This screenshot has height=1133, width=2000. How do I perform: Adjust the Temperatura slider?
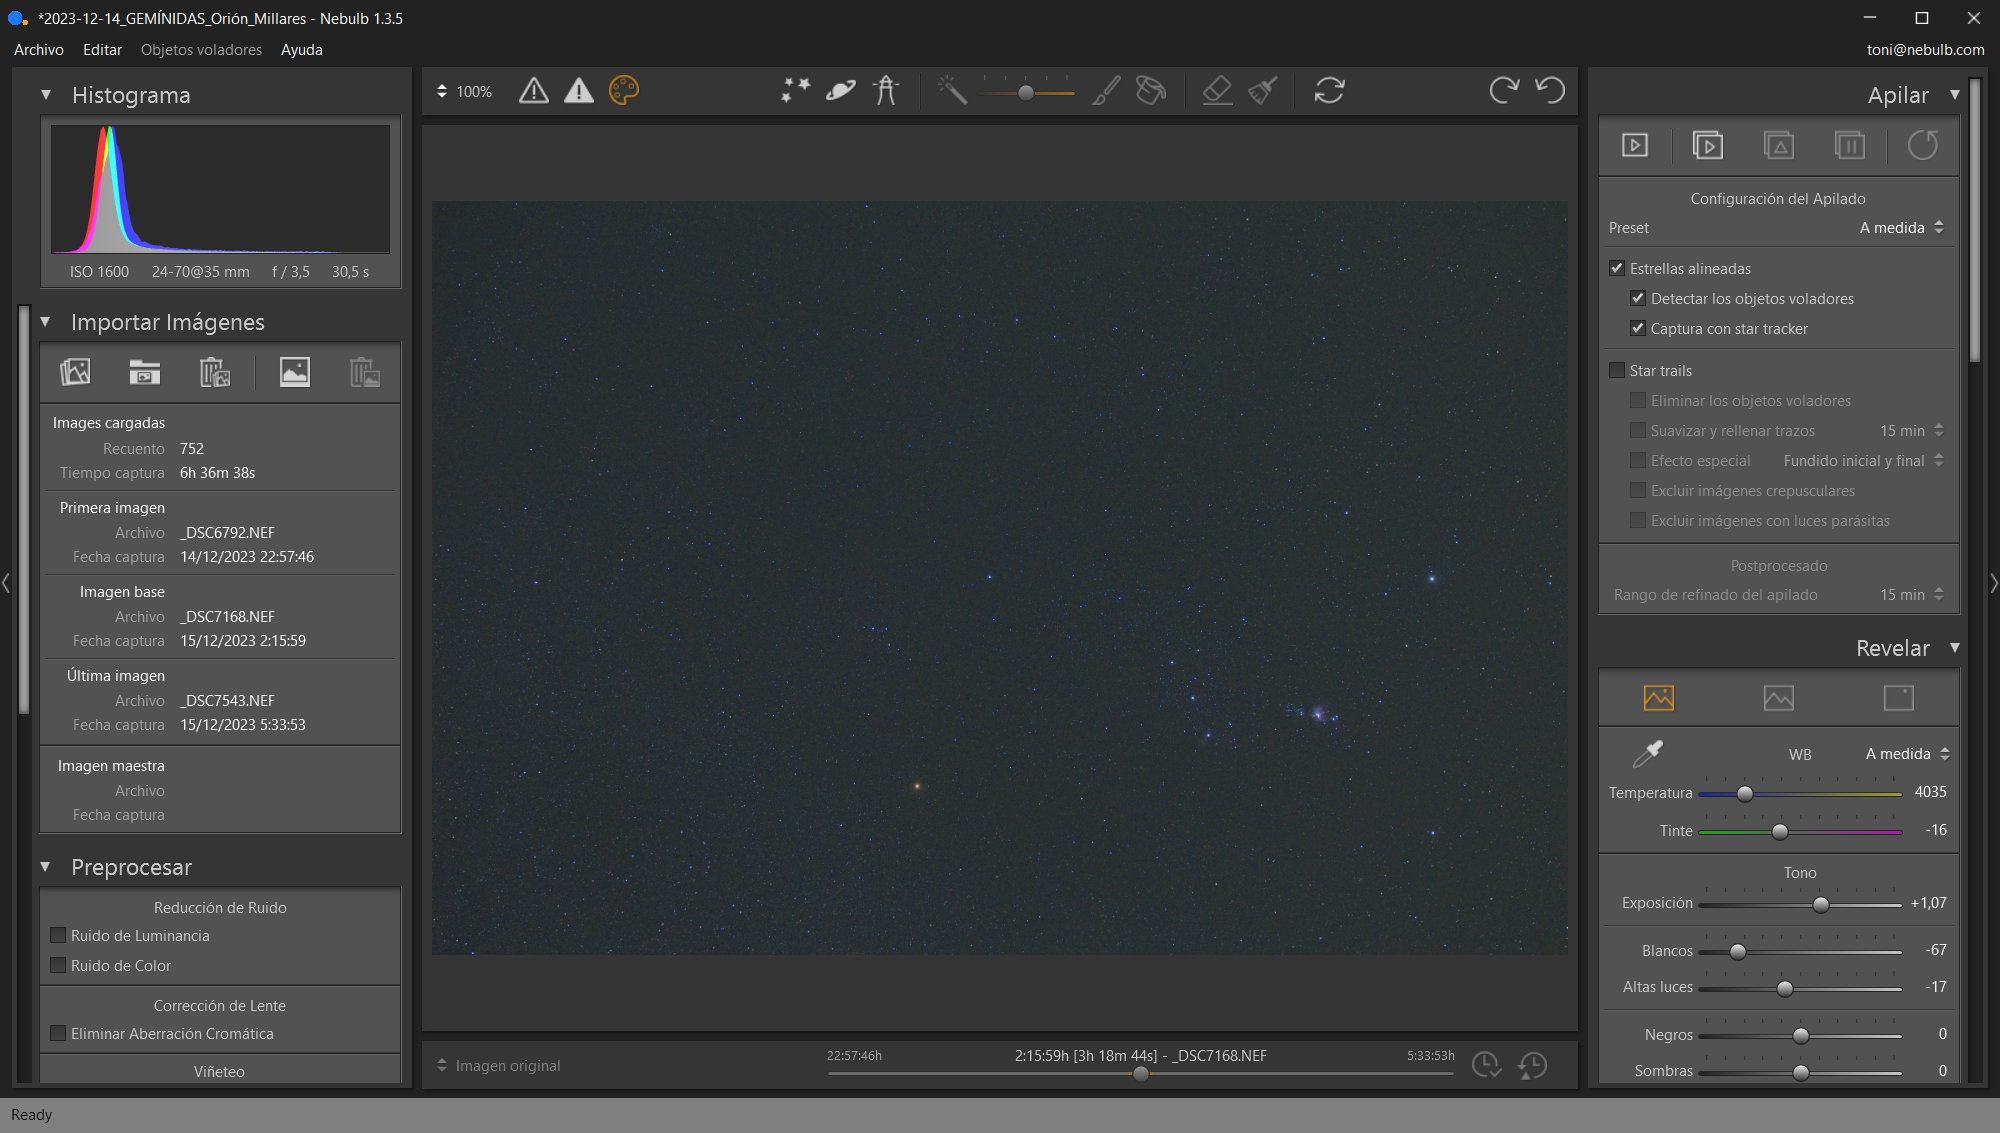pos(1745,794)
